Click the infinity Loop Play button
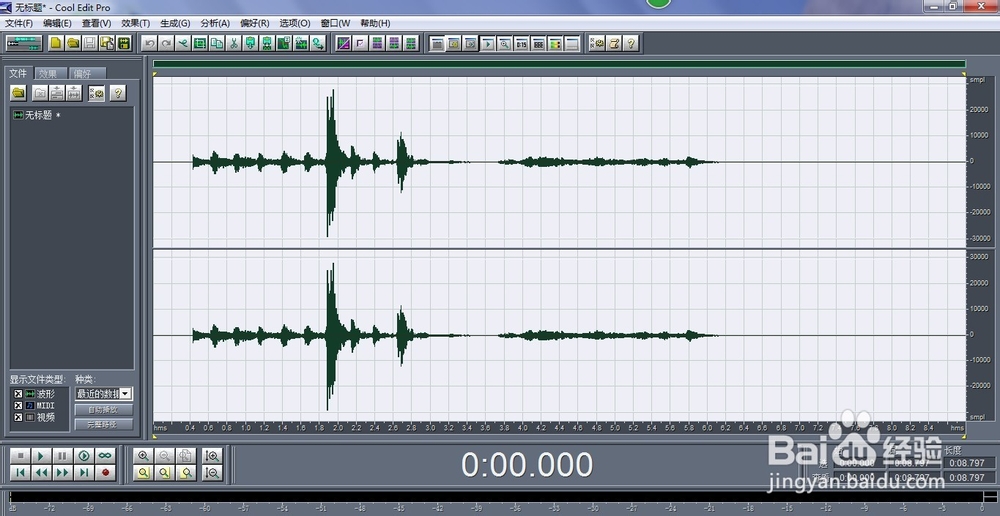 point(105,456)
